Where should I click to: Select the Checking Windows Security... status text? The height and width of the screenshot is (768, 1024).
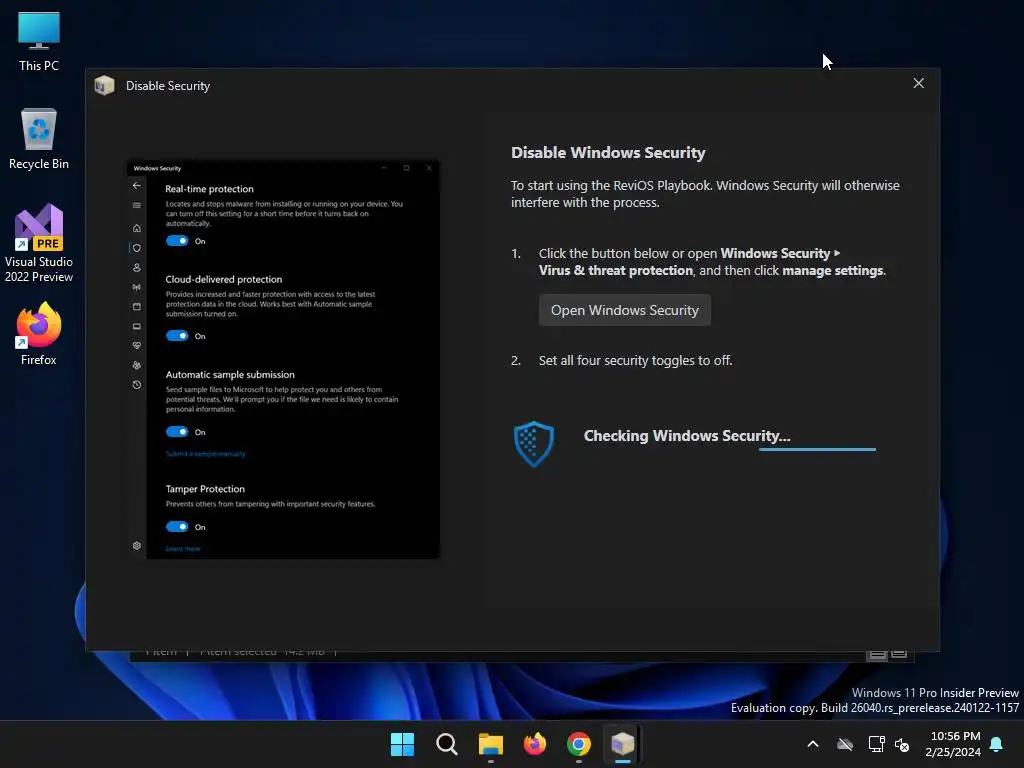coord(686,436)
